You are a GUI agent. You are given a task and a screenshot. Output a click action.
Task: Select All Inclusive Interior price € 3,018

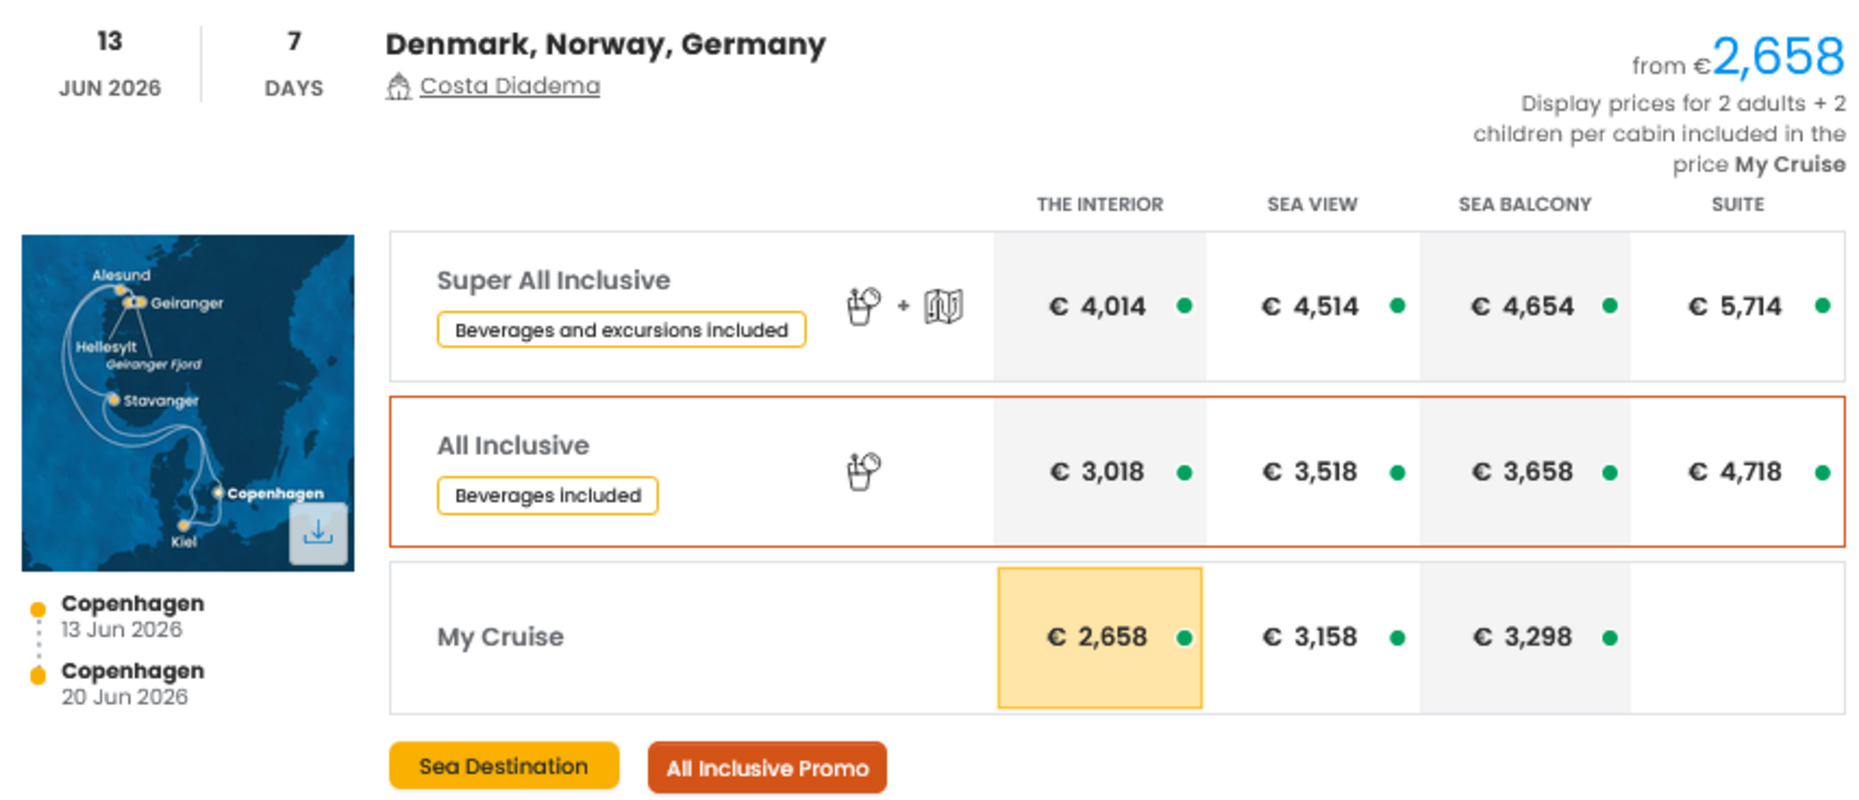pos(1097,472)
